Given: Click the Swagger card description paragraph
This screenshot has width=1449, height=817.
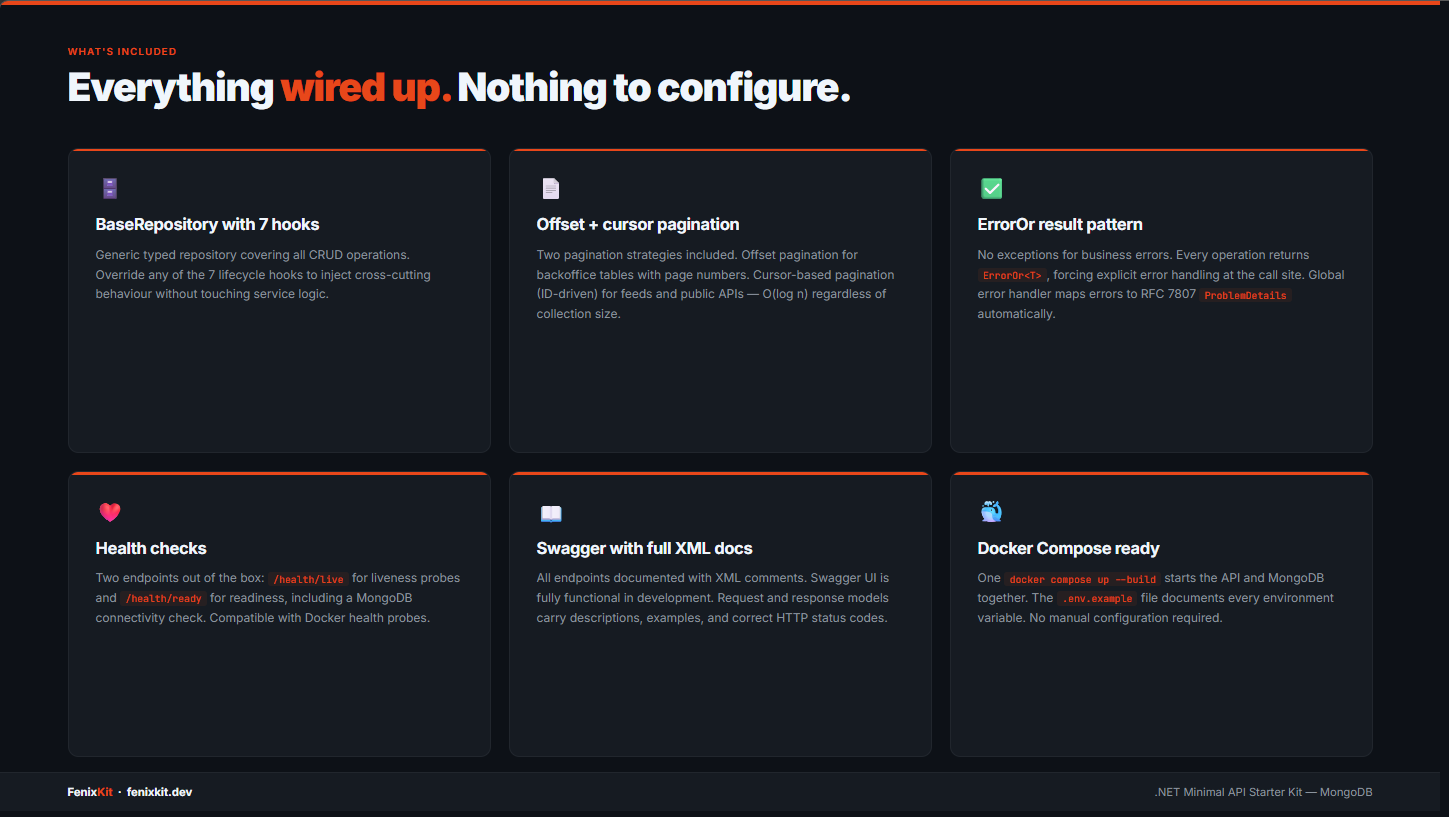Looking at the screenshot, I should [713, 598].
